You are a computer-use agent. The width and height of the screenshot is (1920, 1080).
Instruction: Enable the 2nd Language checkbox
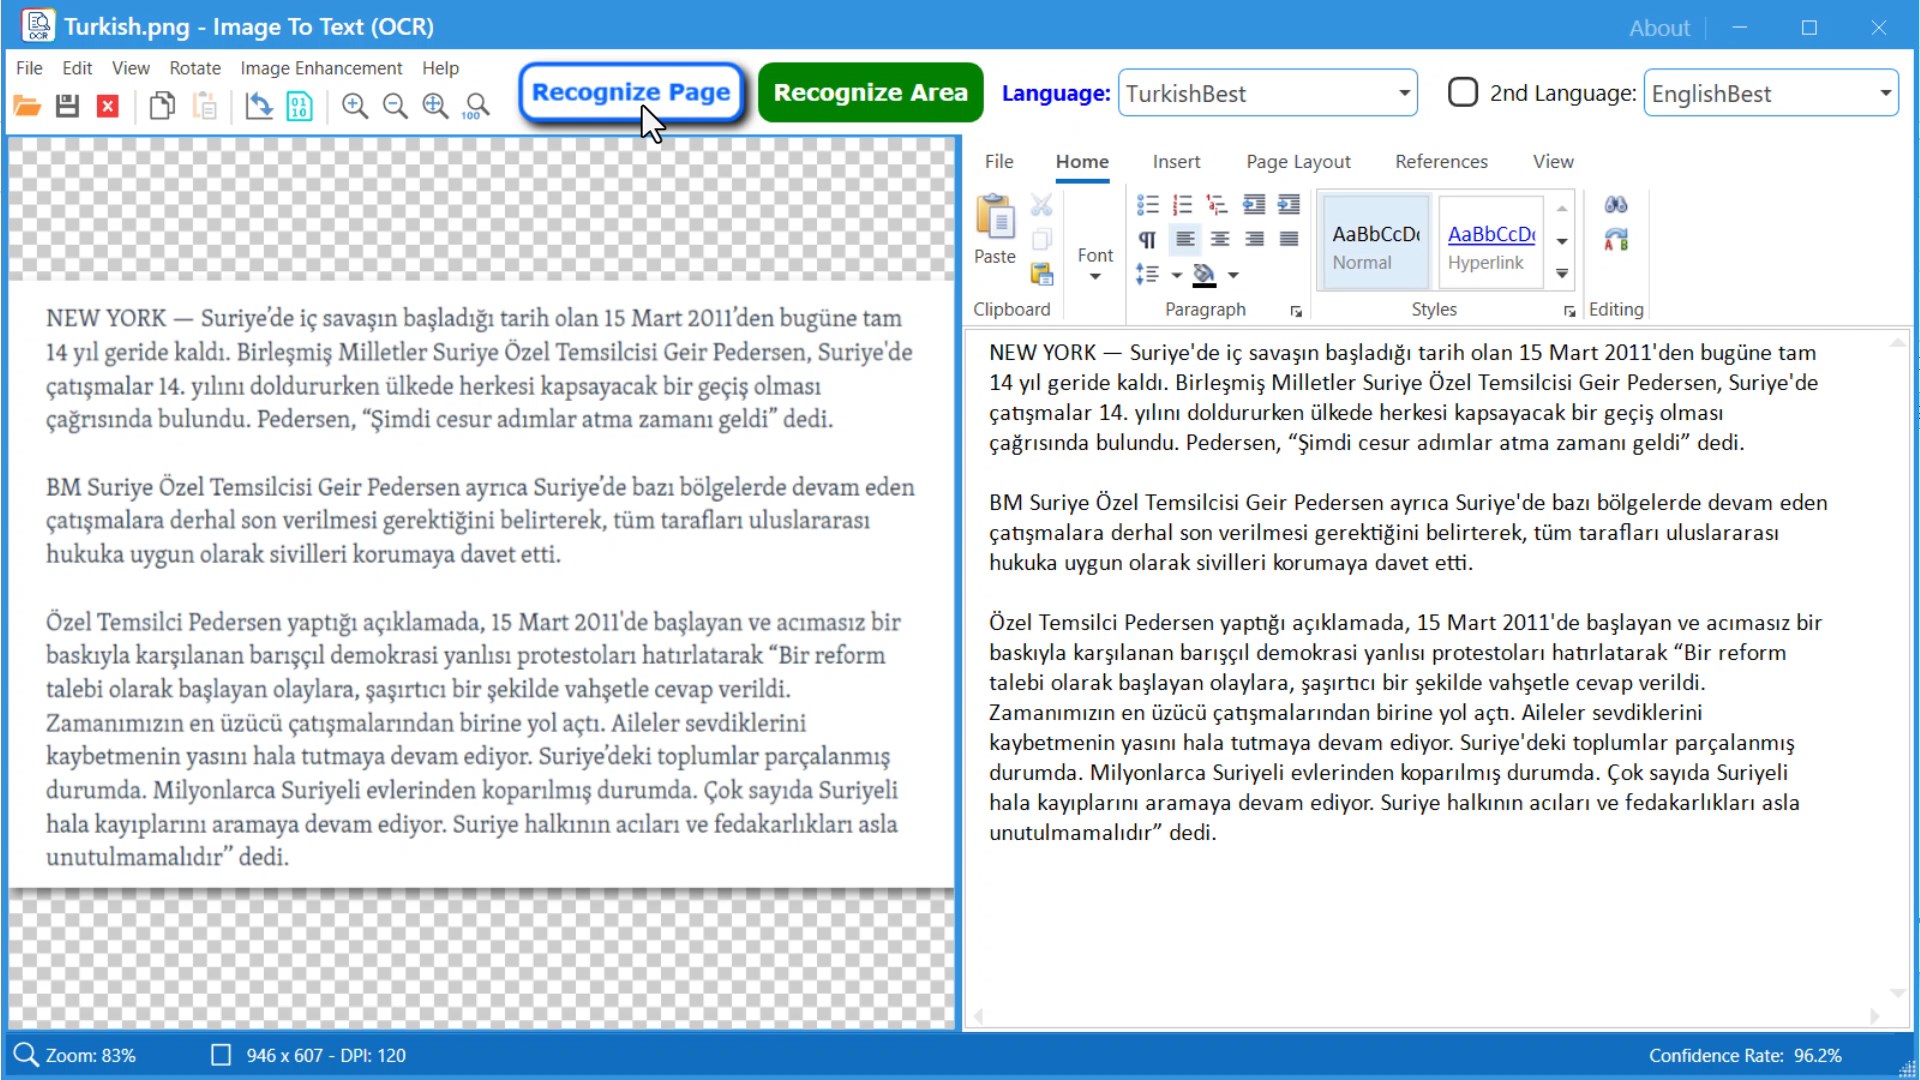(x=1463, y=93)
